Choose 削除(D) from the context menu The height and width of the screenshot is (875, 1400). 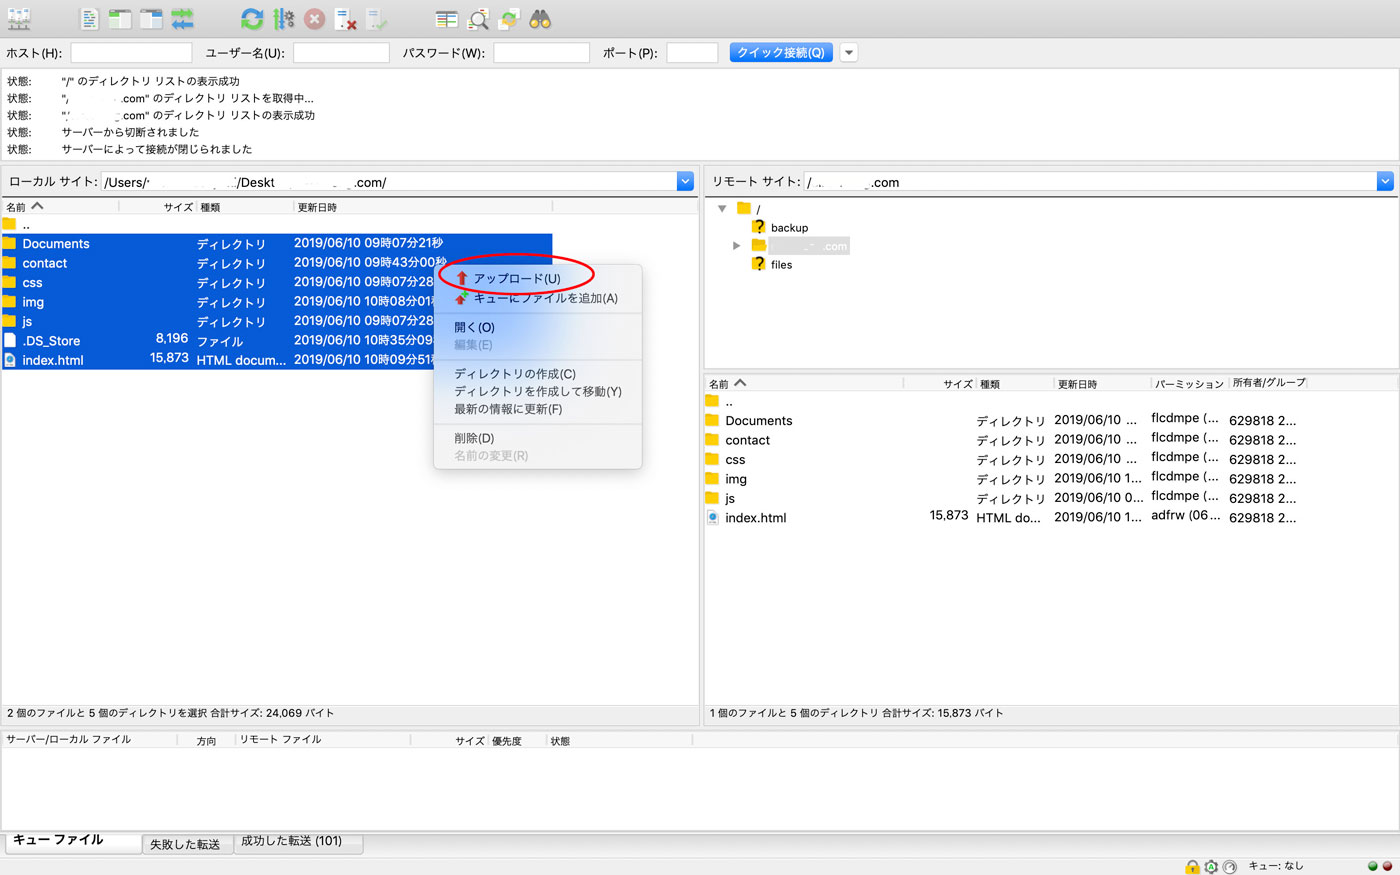click(474, 438)
